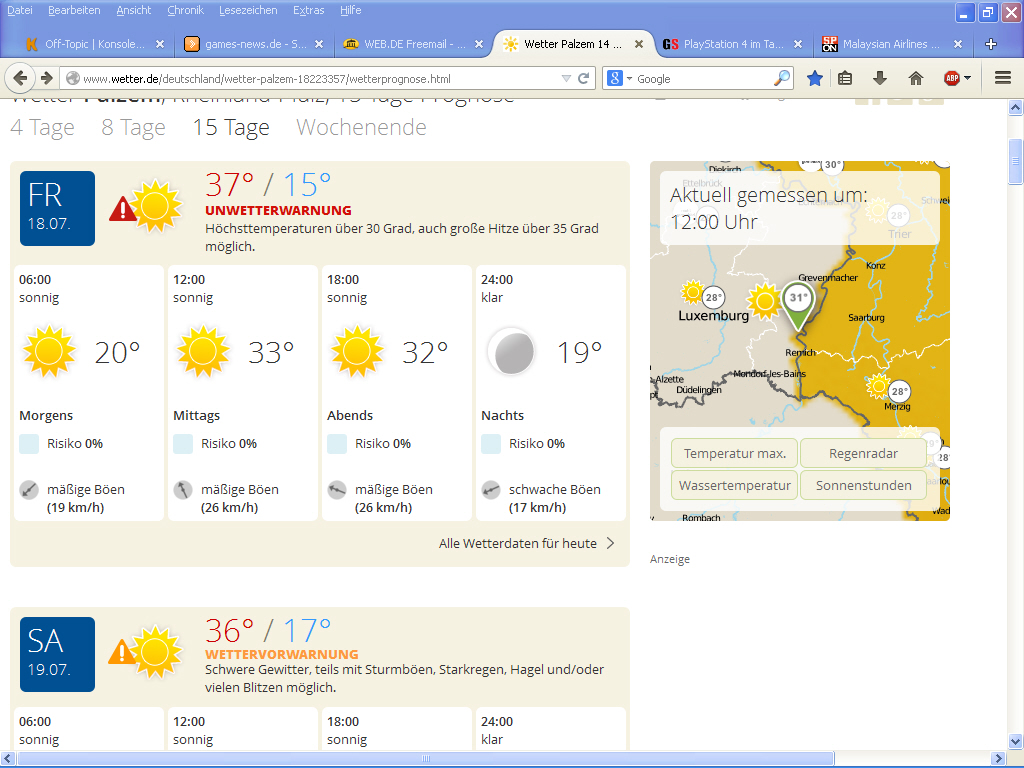Open the downloads arrow icon
This screenshot has width=1024, height=768.
880,78
